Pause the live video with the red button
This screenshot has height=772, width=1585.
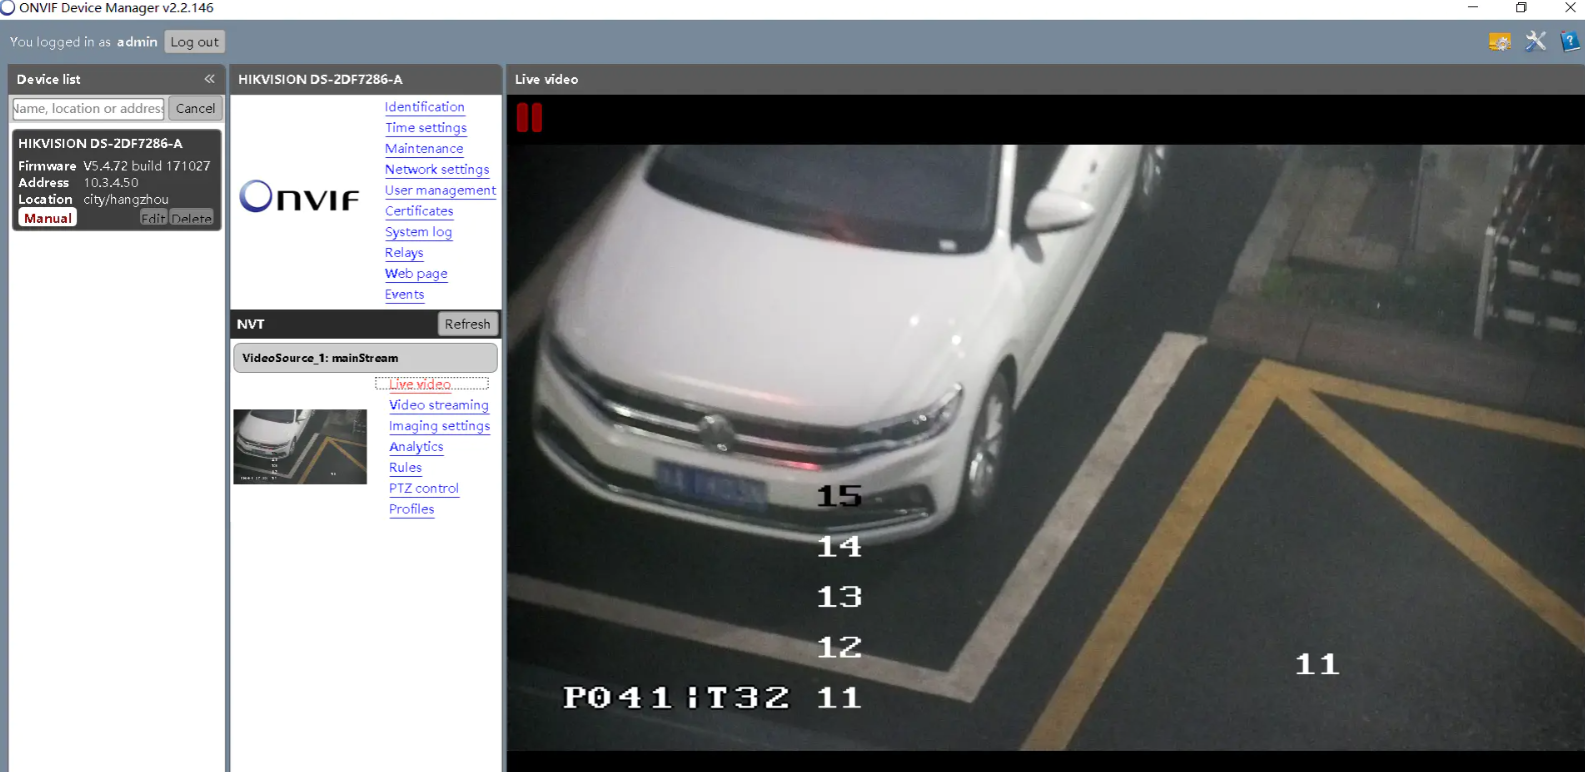529,118
